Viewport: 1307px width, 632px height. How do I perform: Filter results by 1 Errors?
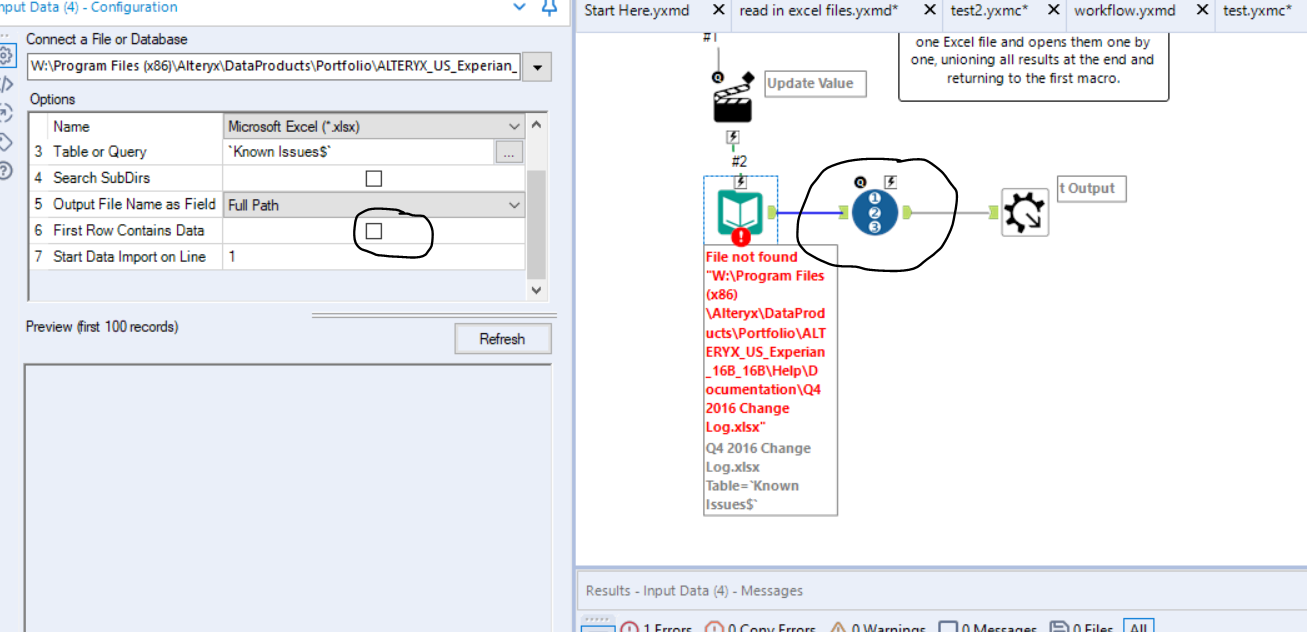tap(656, 629)
